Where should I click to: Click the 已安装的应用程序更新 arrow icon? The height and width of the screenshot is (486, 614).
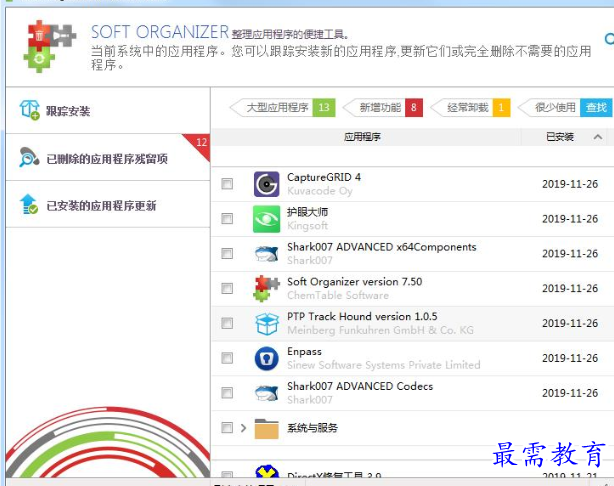tap(29, 204)
